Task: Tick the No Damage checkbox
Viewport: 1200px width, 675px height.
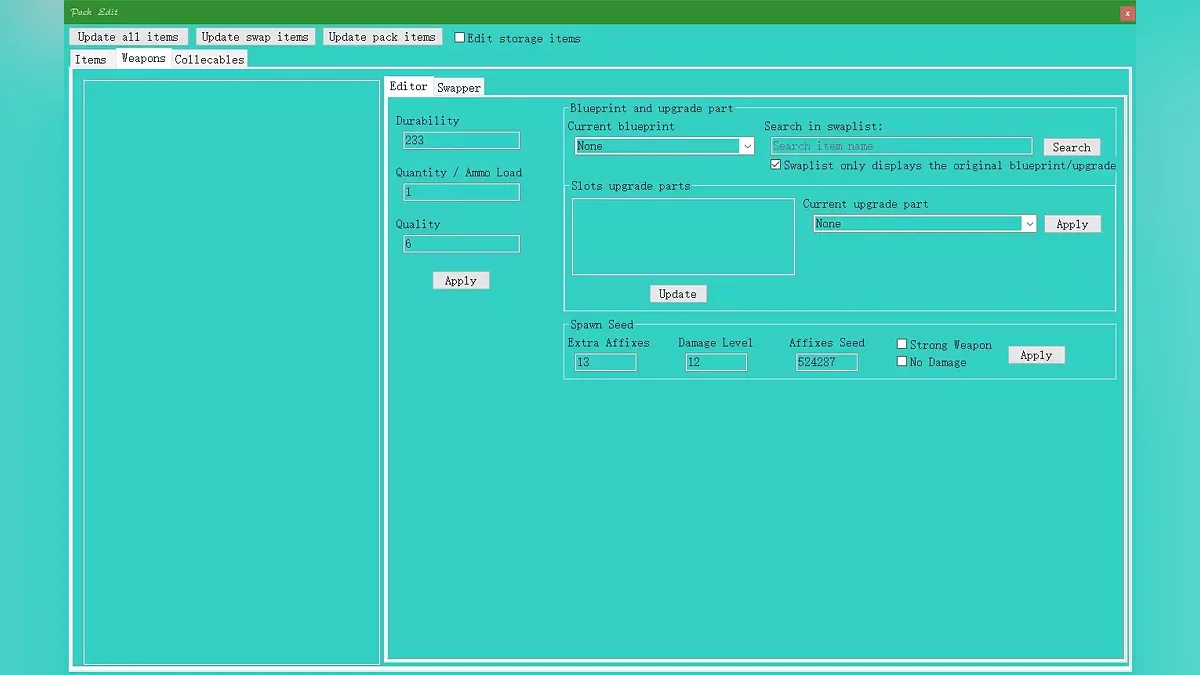Action: pos(902,361)
